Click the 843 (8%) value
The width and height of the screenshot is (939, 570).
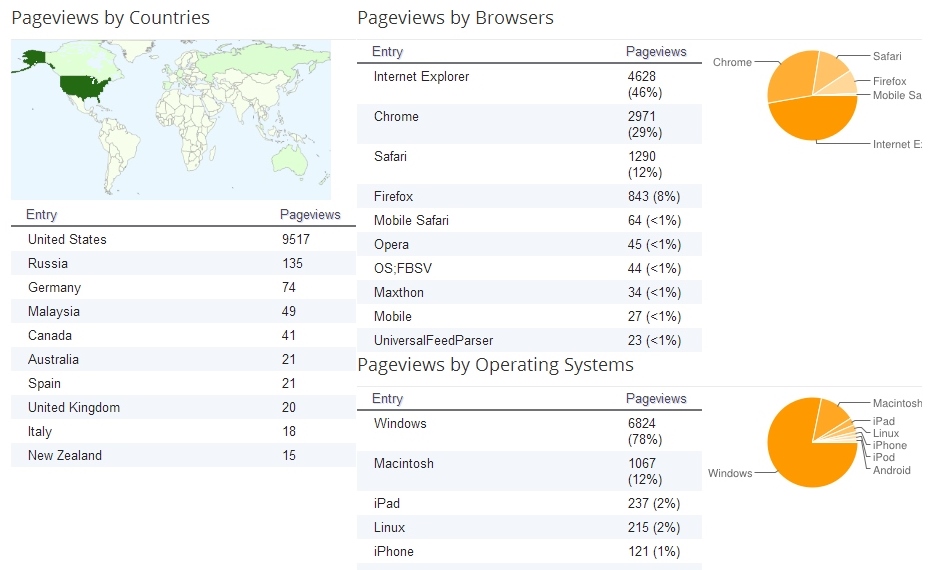click(654, 196)
